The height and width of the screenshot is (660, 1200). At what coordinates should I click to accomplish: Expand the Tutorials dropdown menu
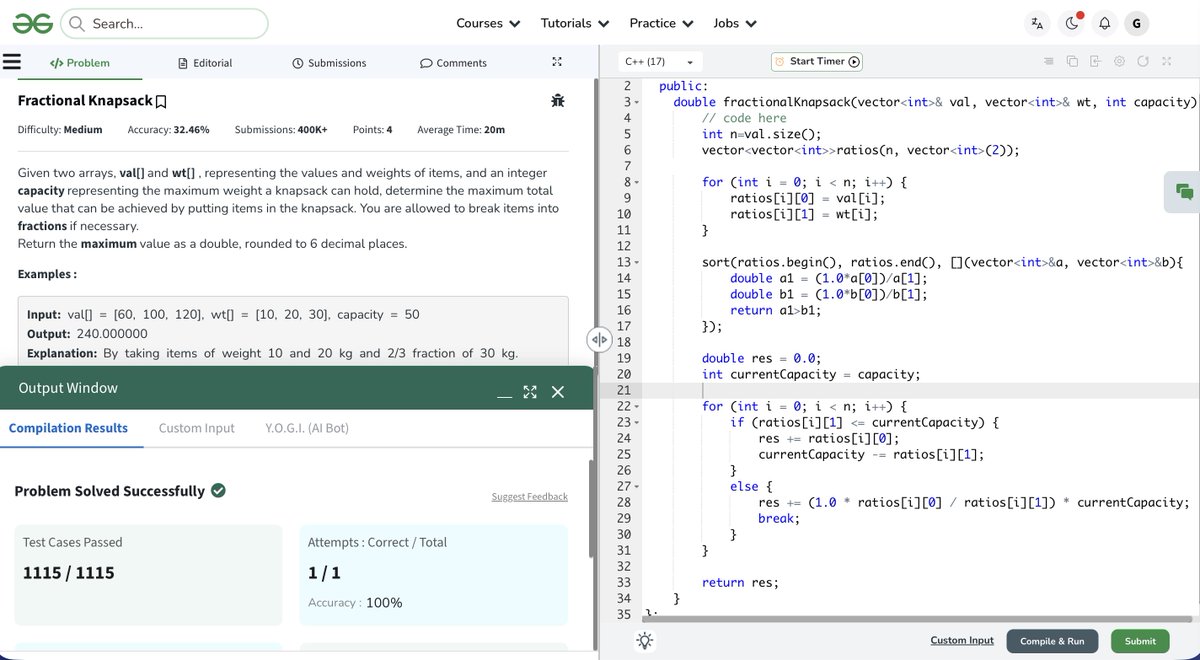575,23
